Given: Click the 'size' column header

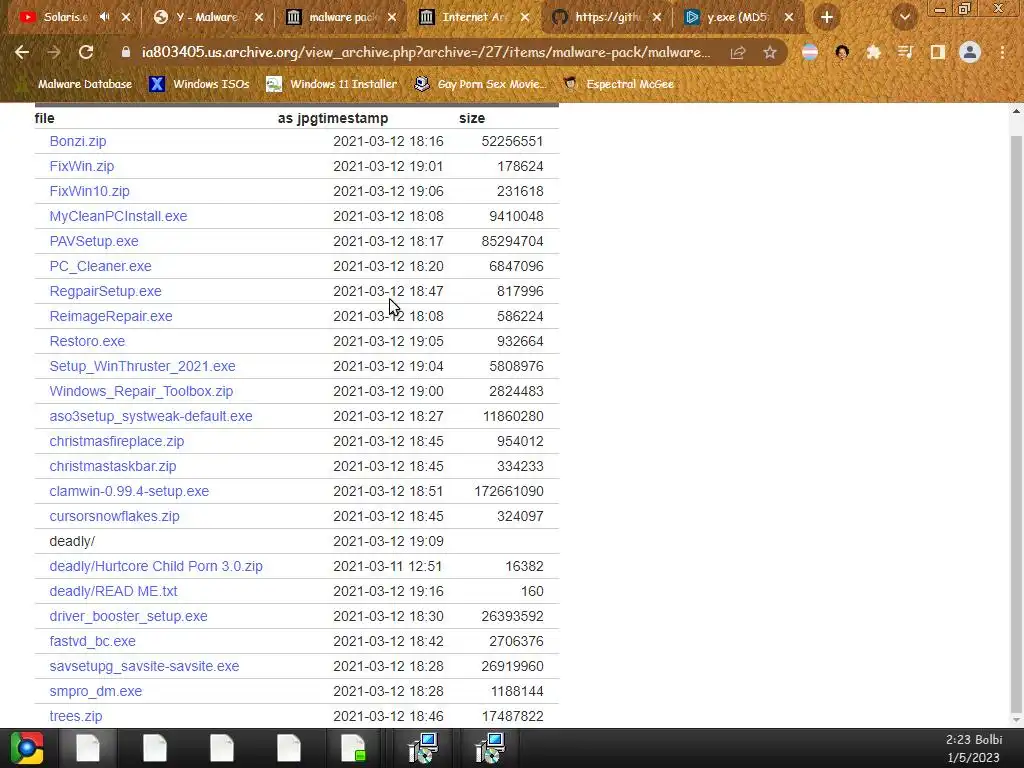Looking at the screenshot, I should 472,118.
